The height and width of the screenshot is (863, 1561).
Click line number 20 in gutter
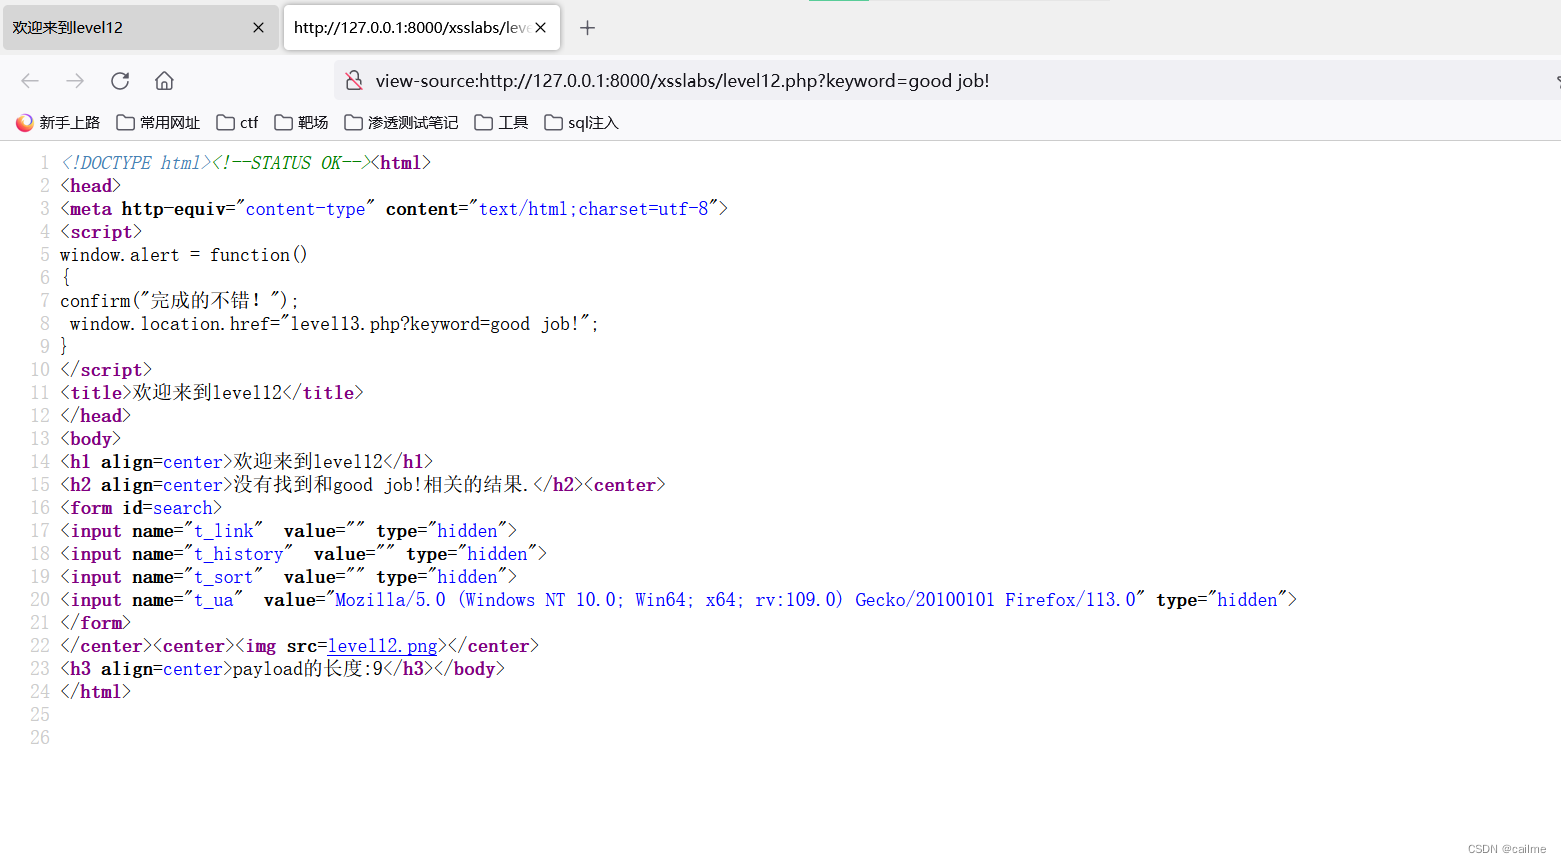[x=40, y=600]
